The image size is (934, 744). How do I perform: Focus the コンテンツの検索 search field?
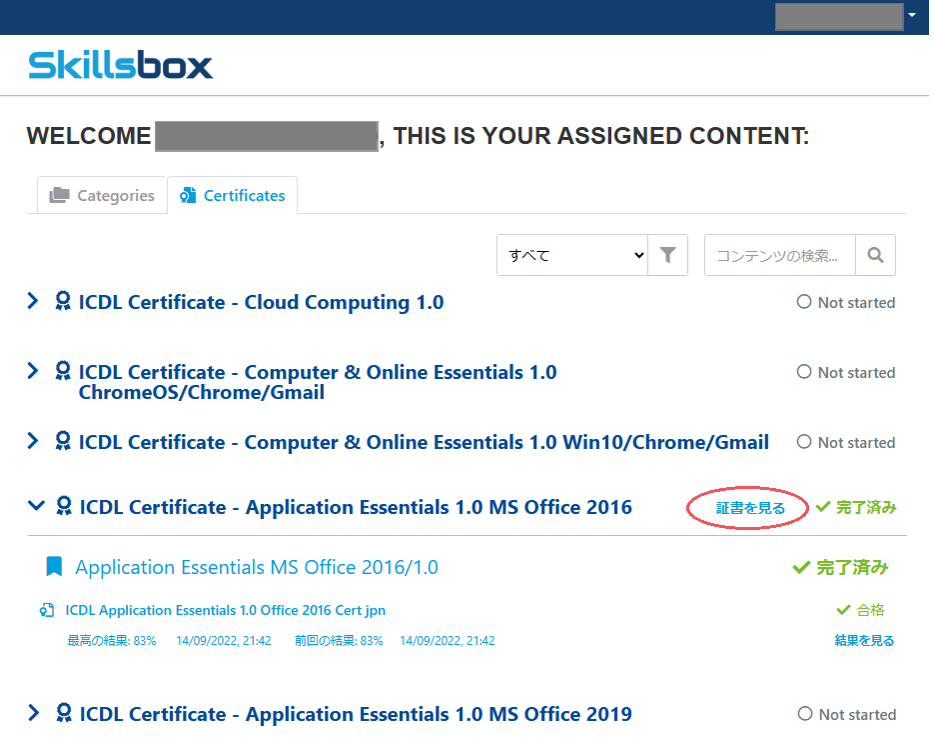(x=780, y=255)
